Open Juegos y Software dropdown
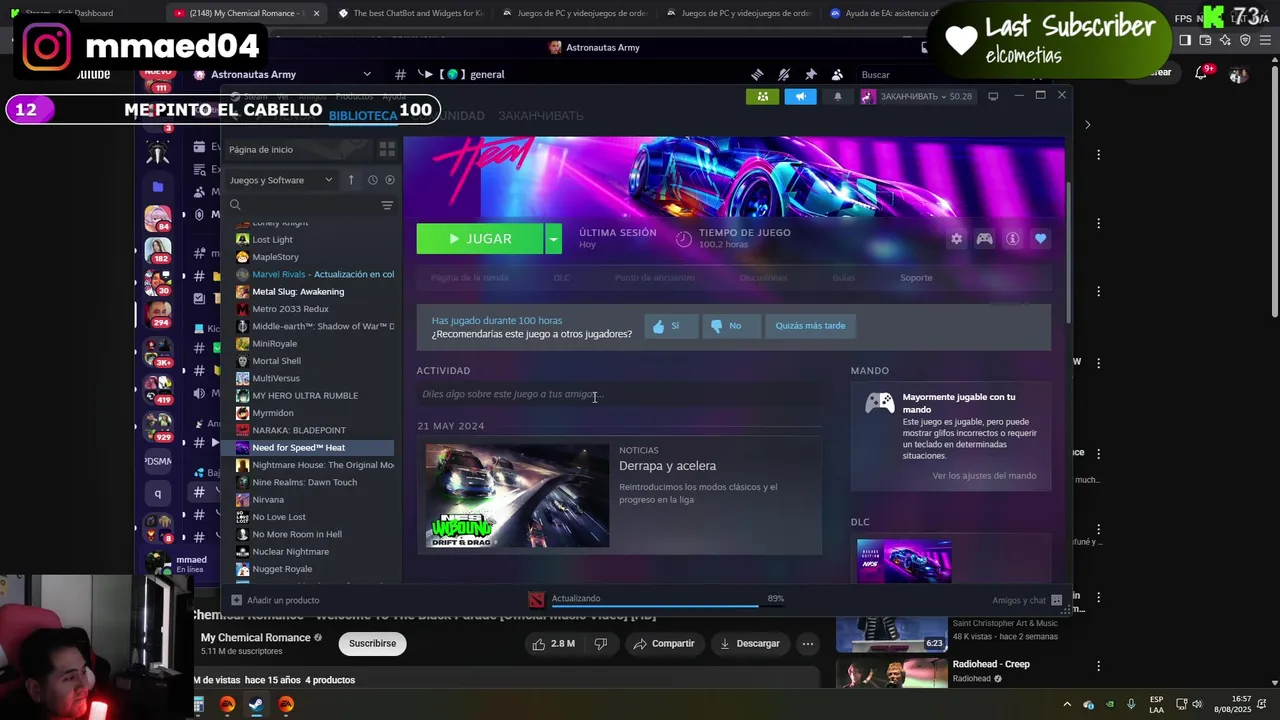 coord(281,180)
